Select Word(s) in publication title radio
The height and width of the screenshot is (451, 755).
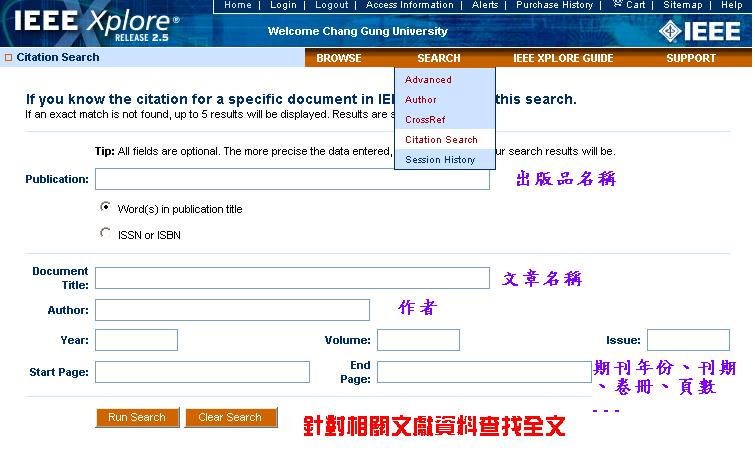pos(105,207)
